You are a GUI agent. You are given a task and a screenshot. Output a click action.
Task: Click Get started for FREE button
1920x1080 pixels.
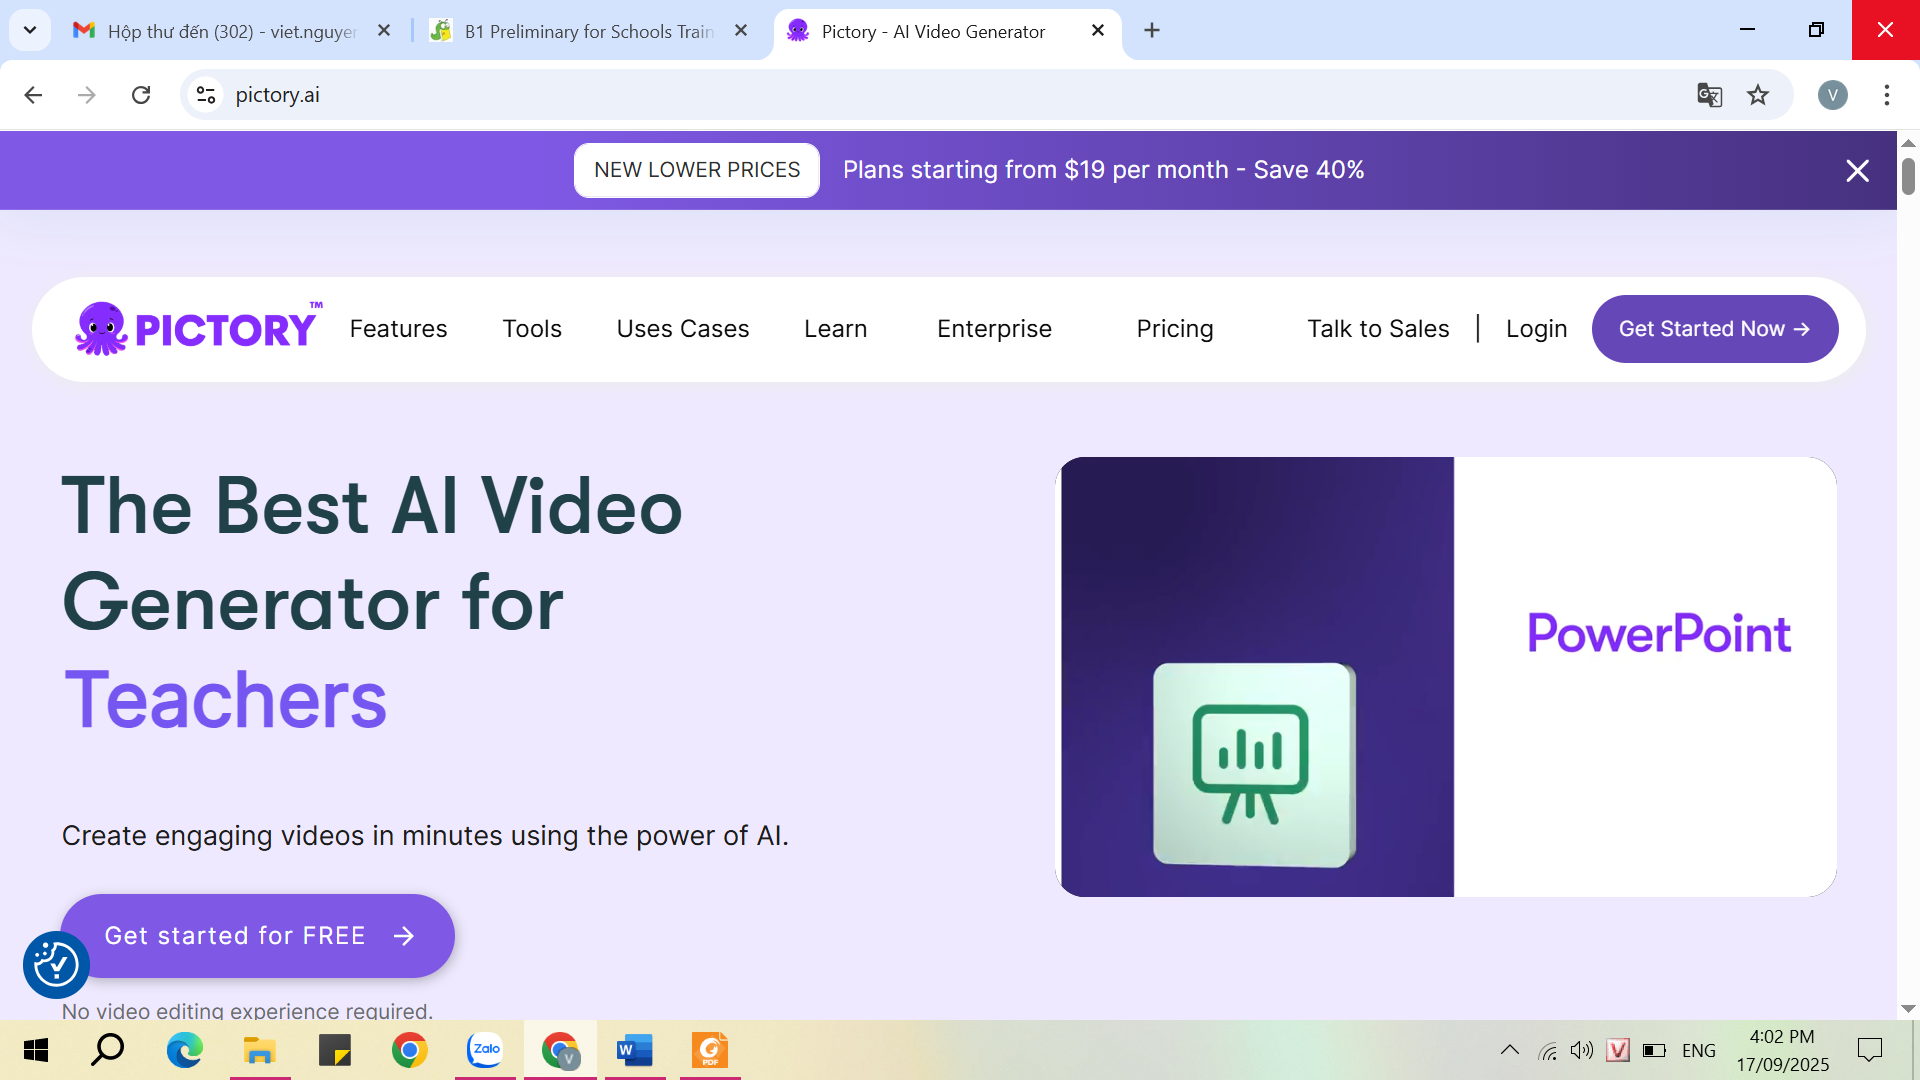click(x=258, y=936)
